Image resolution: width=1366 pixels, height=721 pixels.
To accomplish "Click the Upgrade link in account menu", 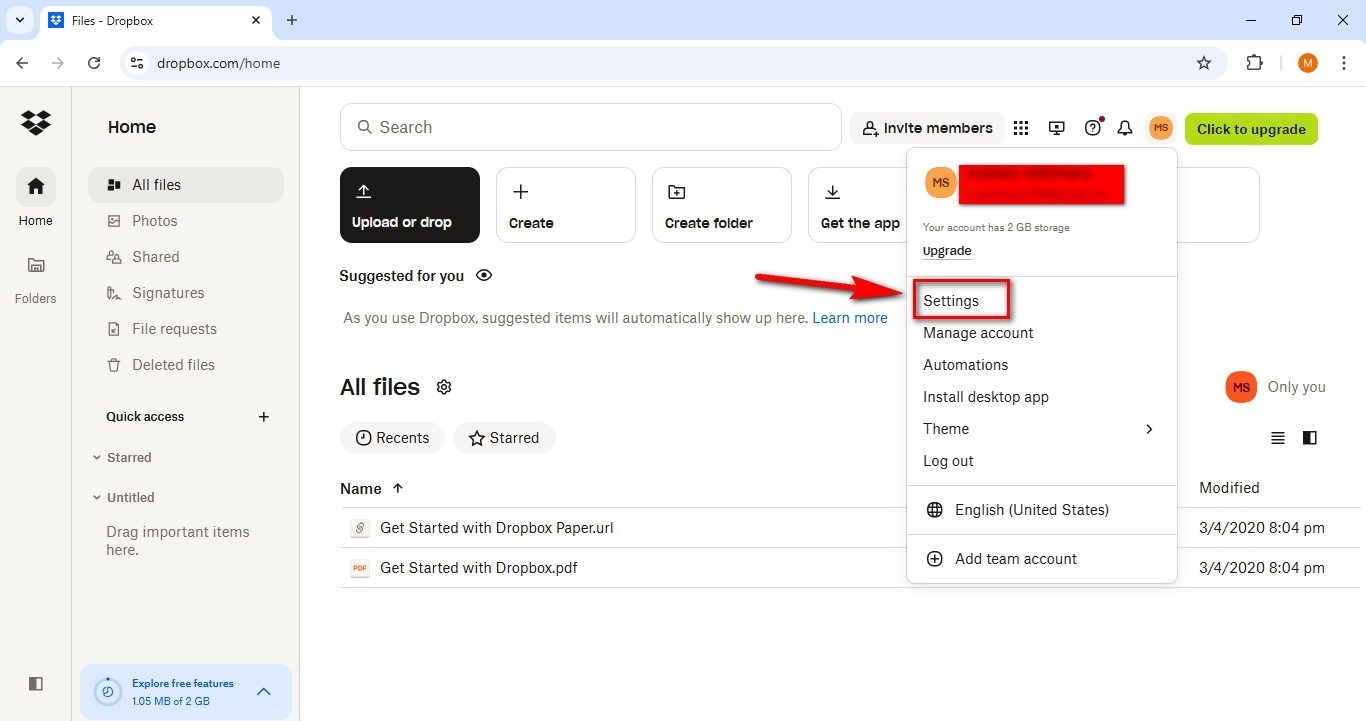I will pyautogui.click(x=947, y=251).
